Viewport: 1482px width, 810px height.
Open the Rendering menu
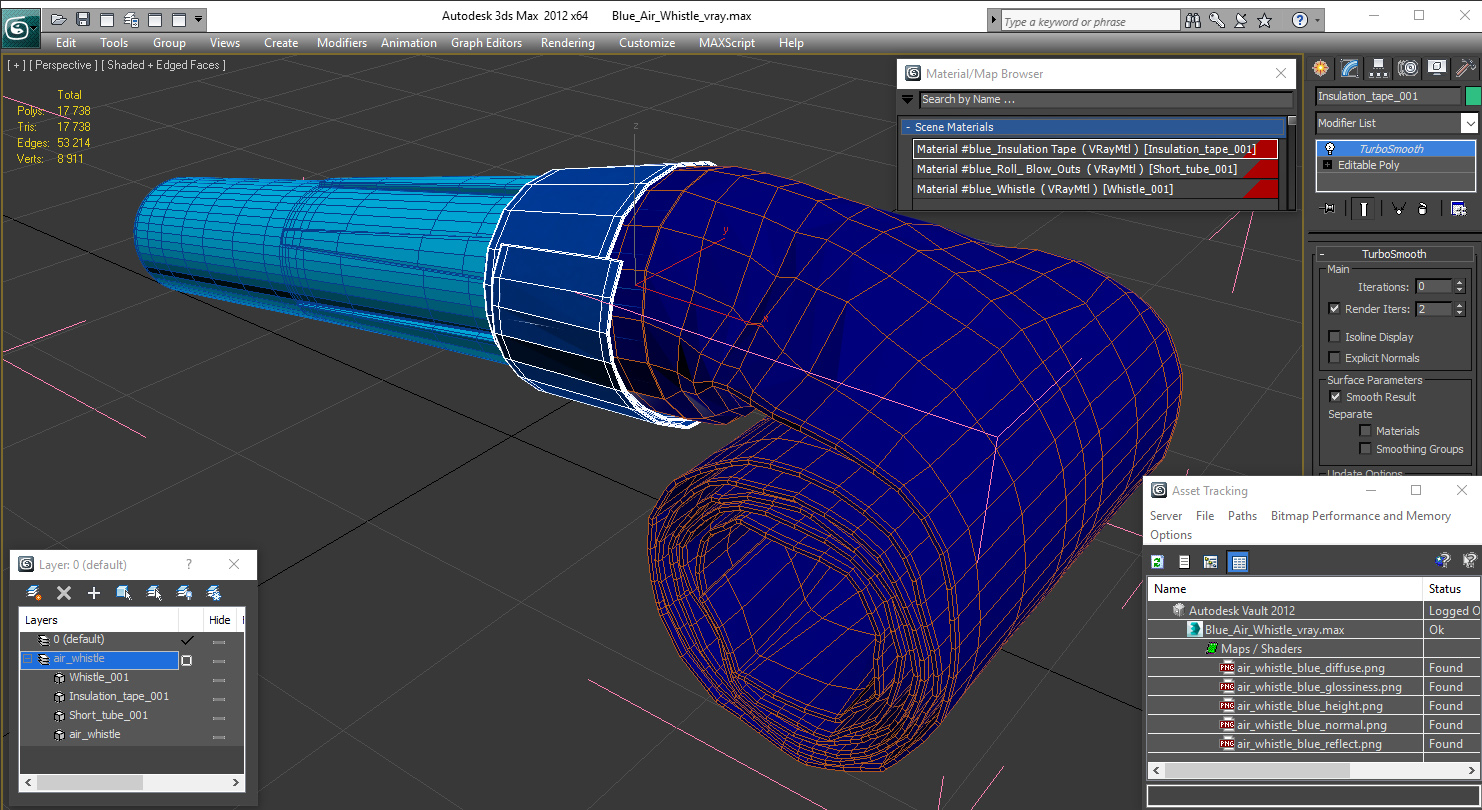[x=567, y=43]
